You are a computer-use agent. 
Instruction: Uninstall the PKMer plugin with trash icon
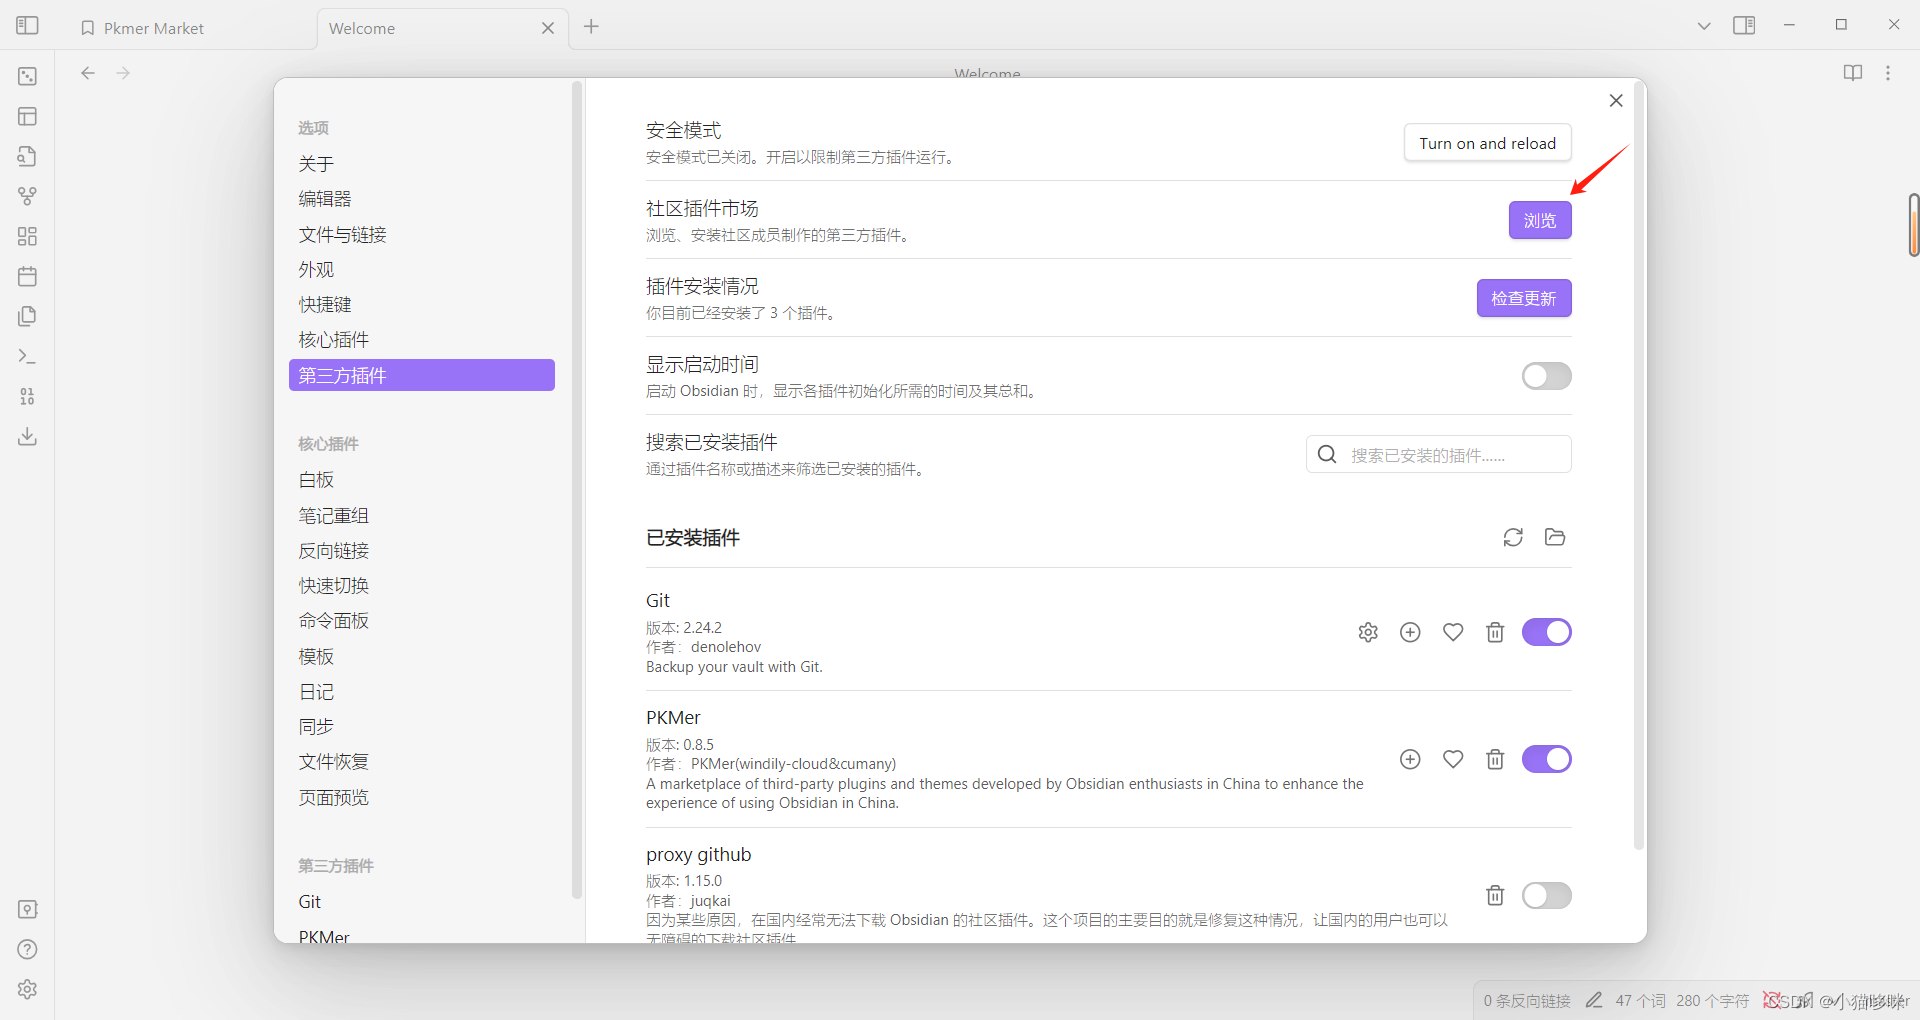[1495, 759]
